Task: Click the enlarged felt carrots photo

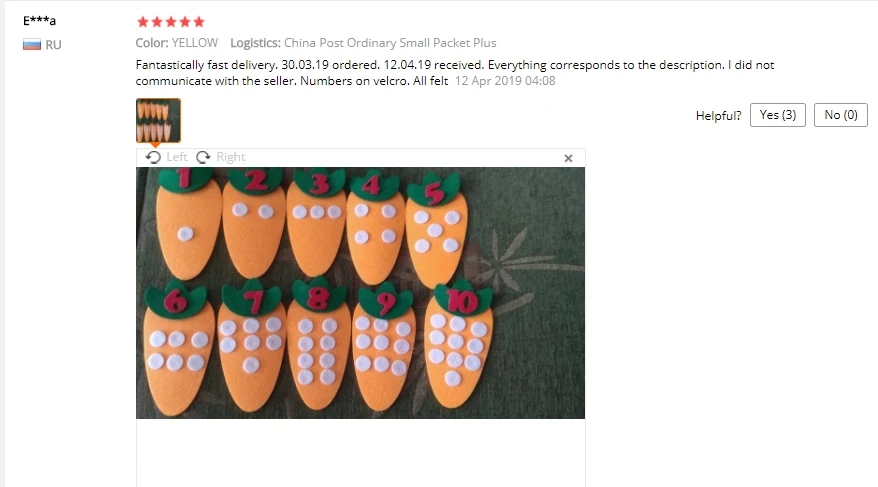Action: coord(361,293)
